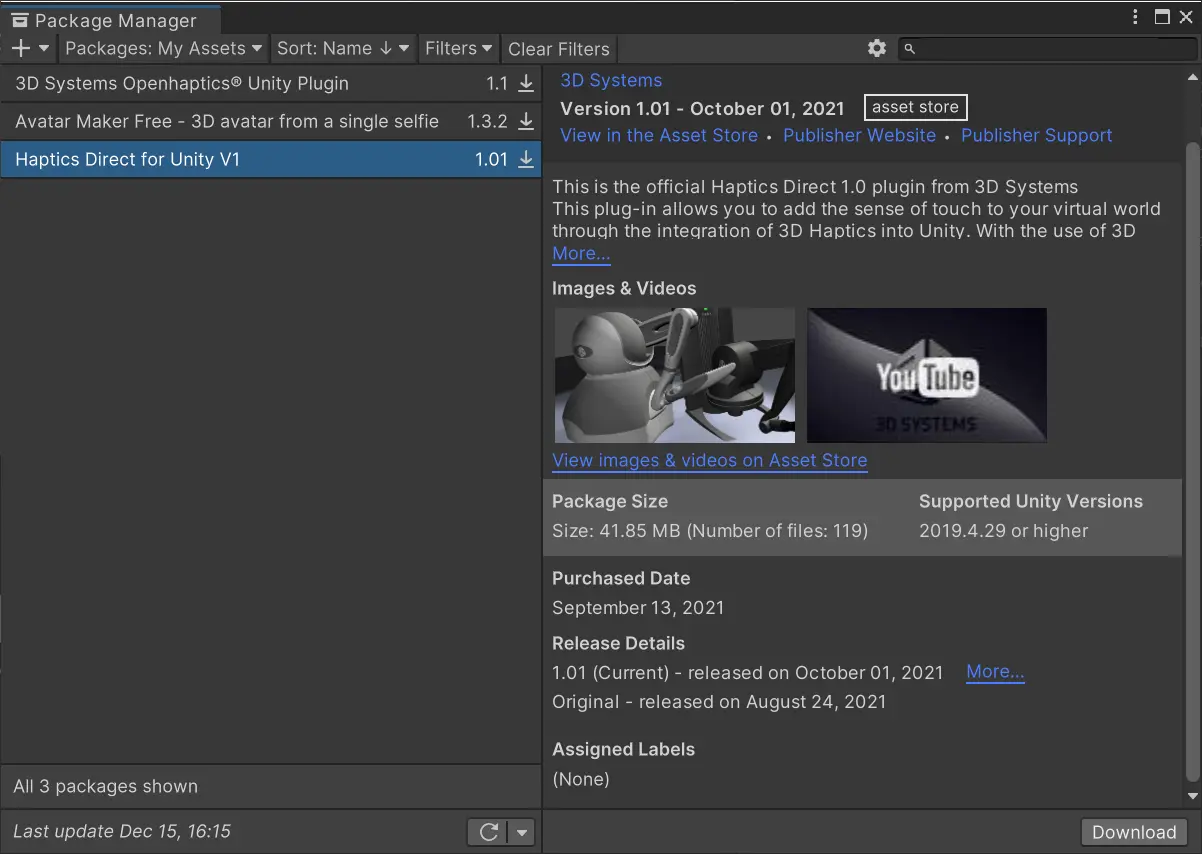Click the '(None)' assigned labels value
1202x854 pixels.
(581, 779)
